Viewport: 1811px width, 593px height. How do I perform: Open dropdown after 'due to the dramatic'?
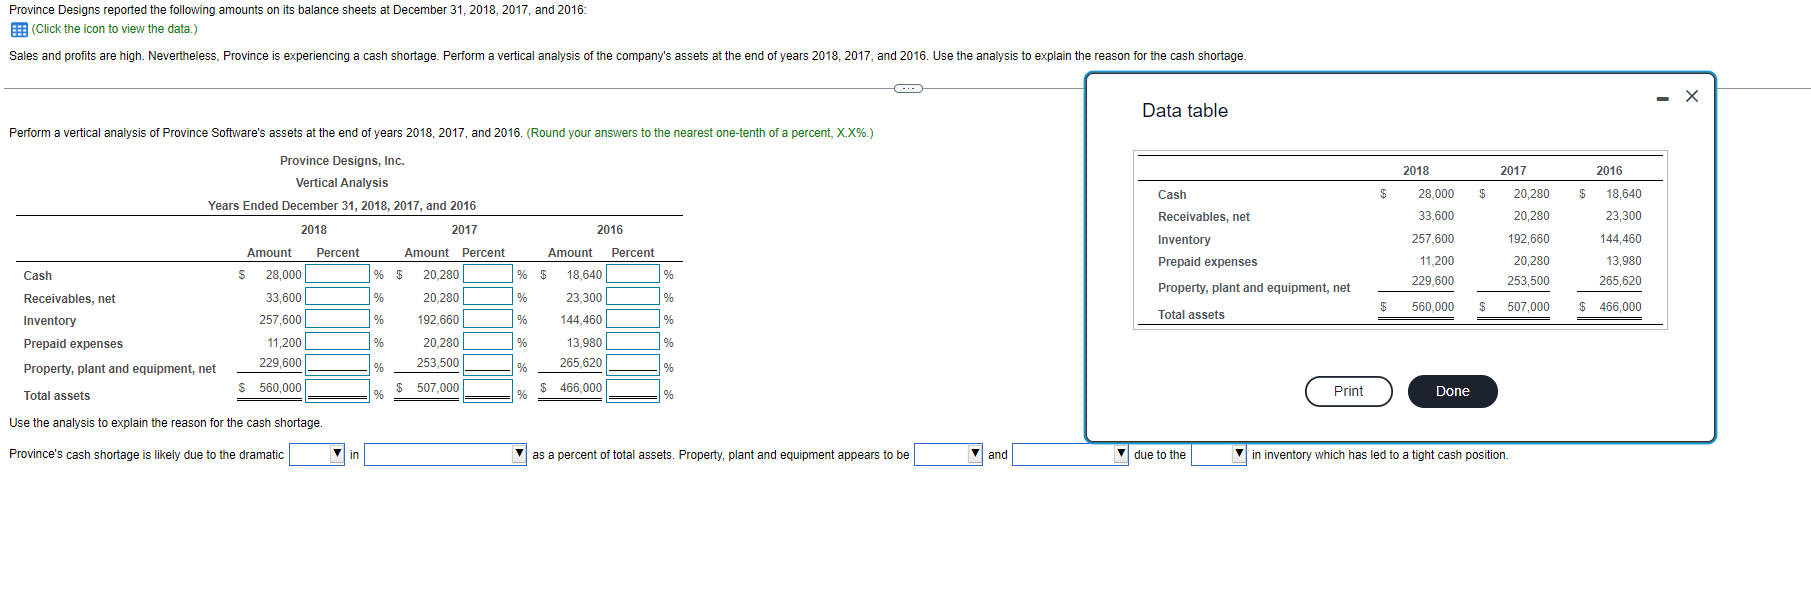[317, 454]
